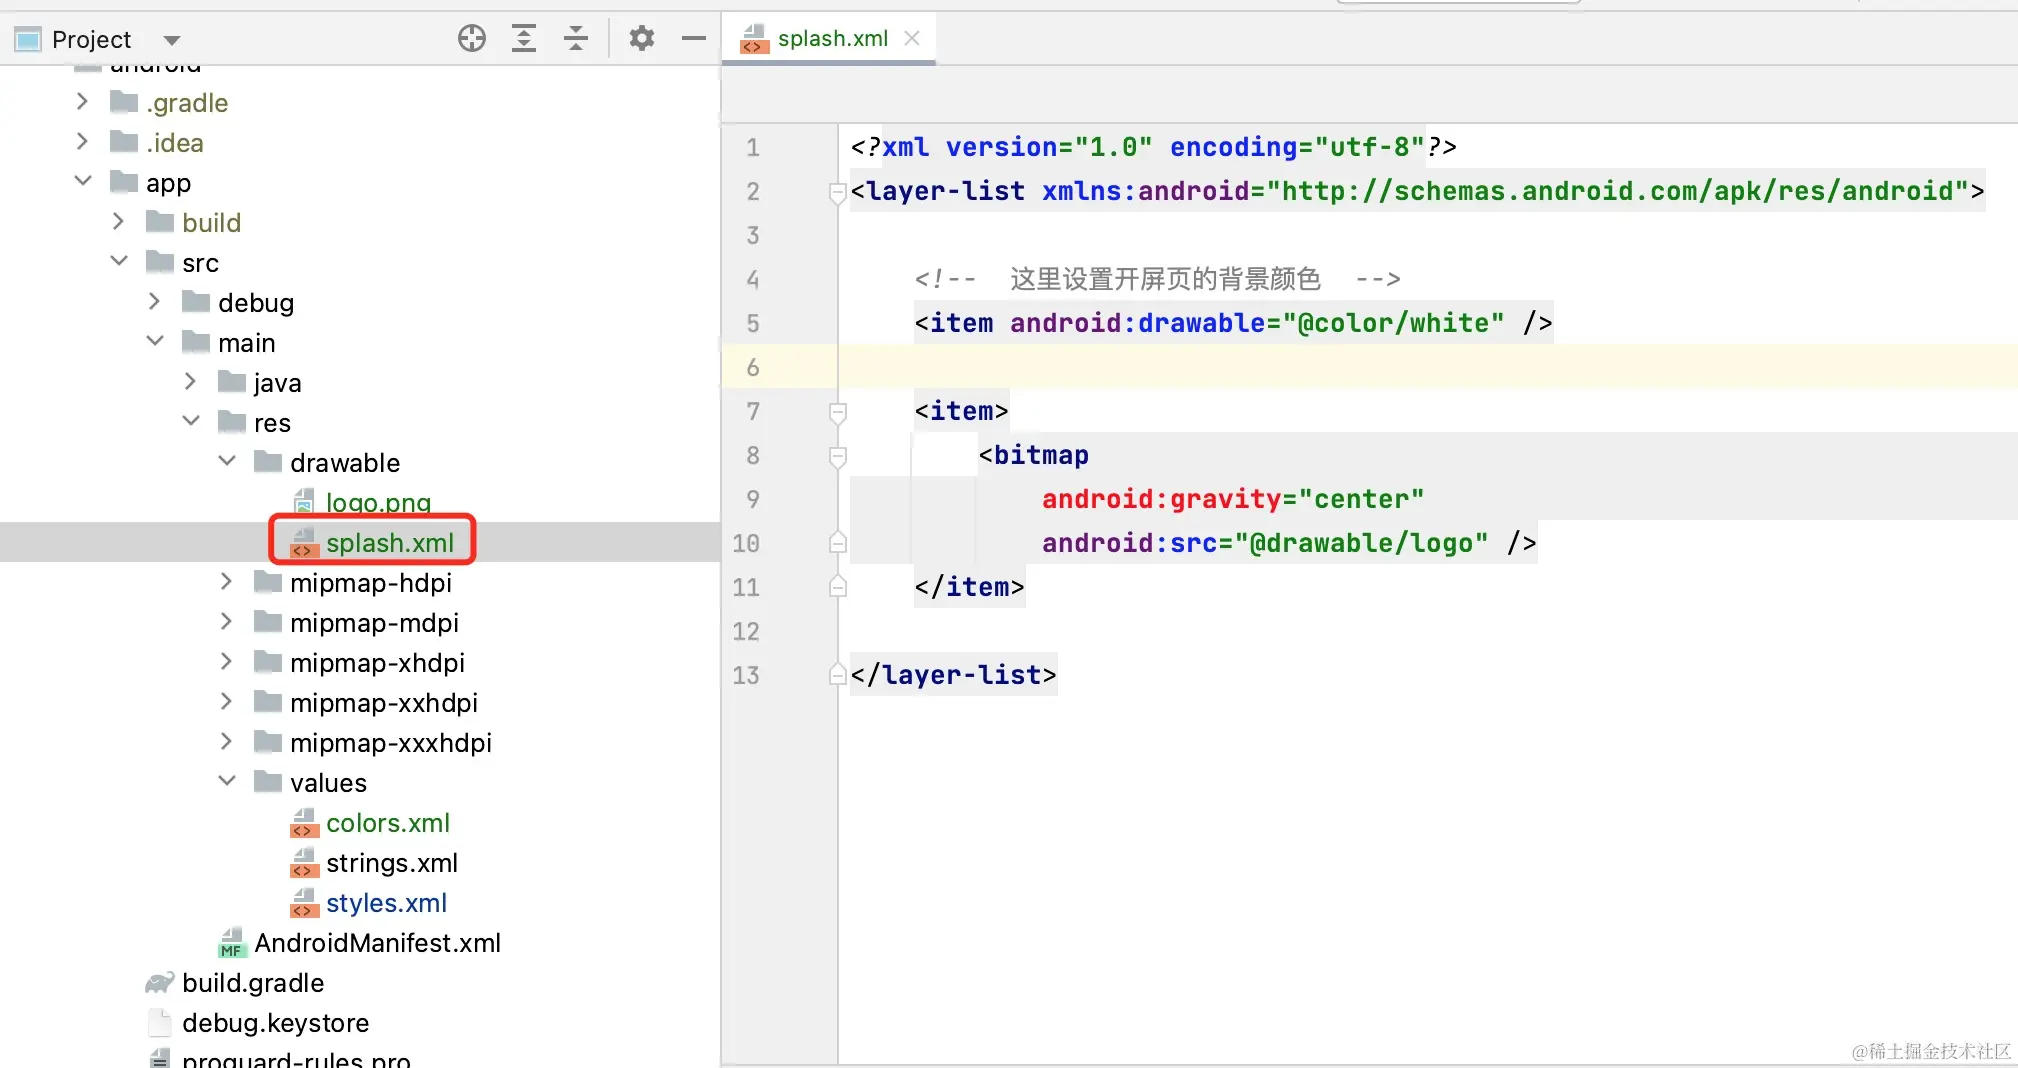Open AndroidManifest.xml file

pos(377,942)
